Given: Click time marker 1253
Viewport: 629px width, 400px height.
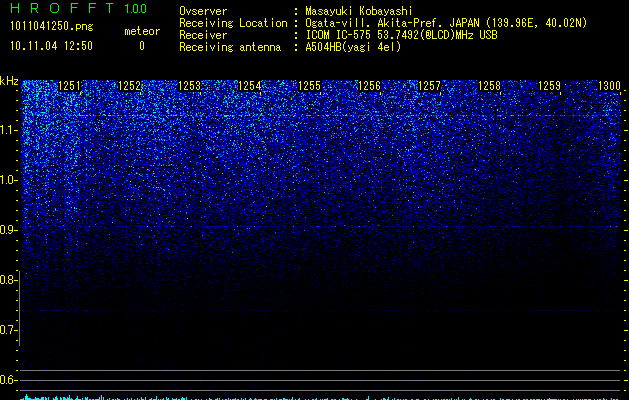Looking at the screenshot, I should 189,86.
